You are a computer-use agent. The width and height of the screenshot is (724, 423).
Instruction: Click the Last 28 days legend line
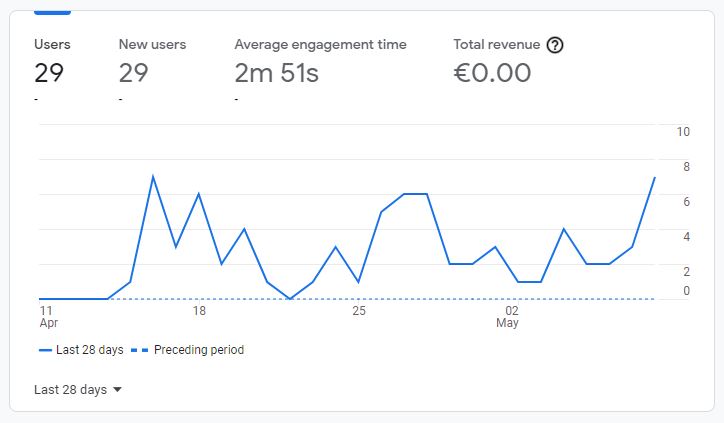click(45, 350)
